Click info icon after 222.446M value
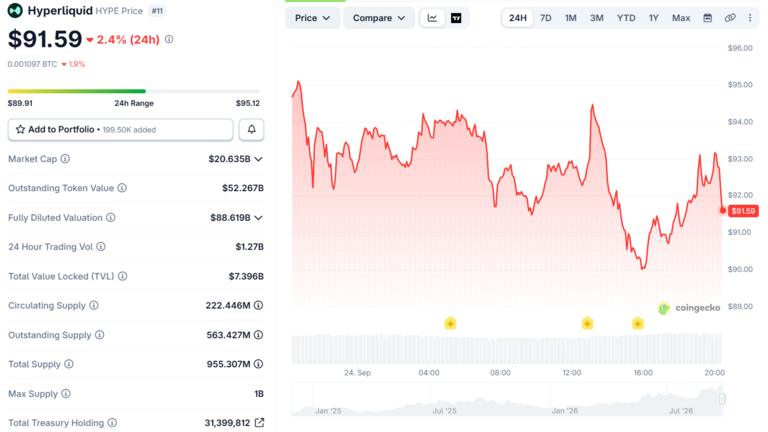The image size is (768, 432). click(x=259, y=305)
